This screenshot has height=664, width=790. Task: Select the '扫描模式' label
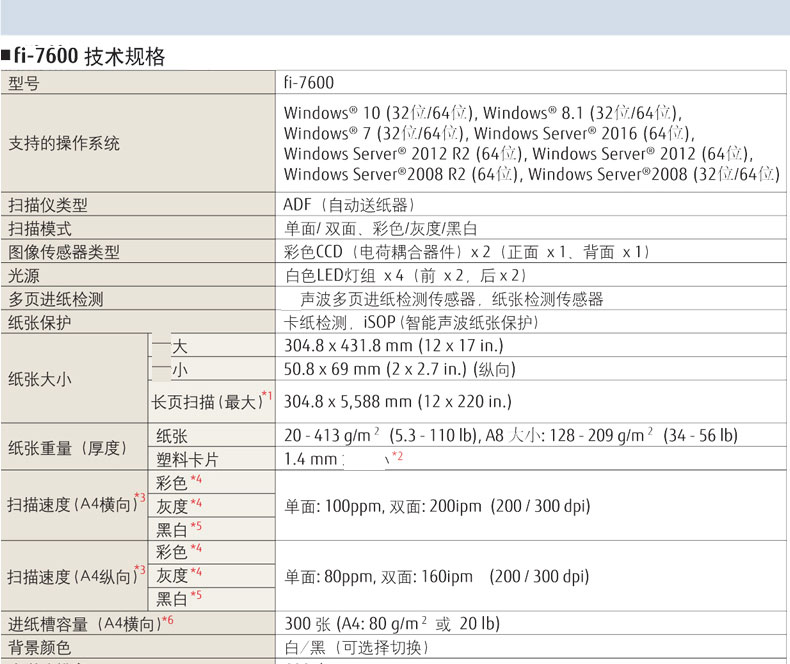[40, 229]
